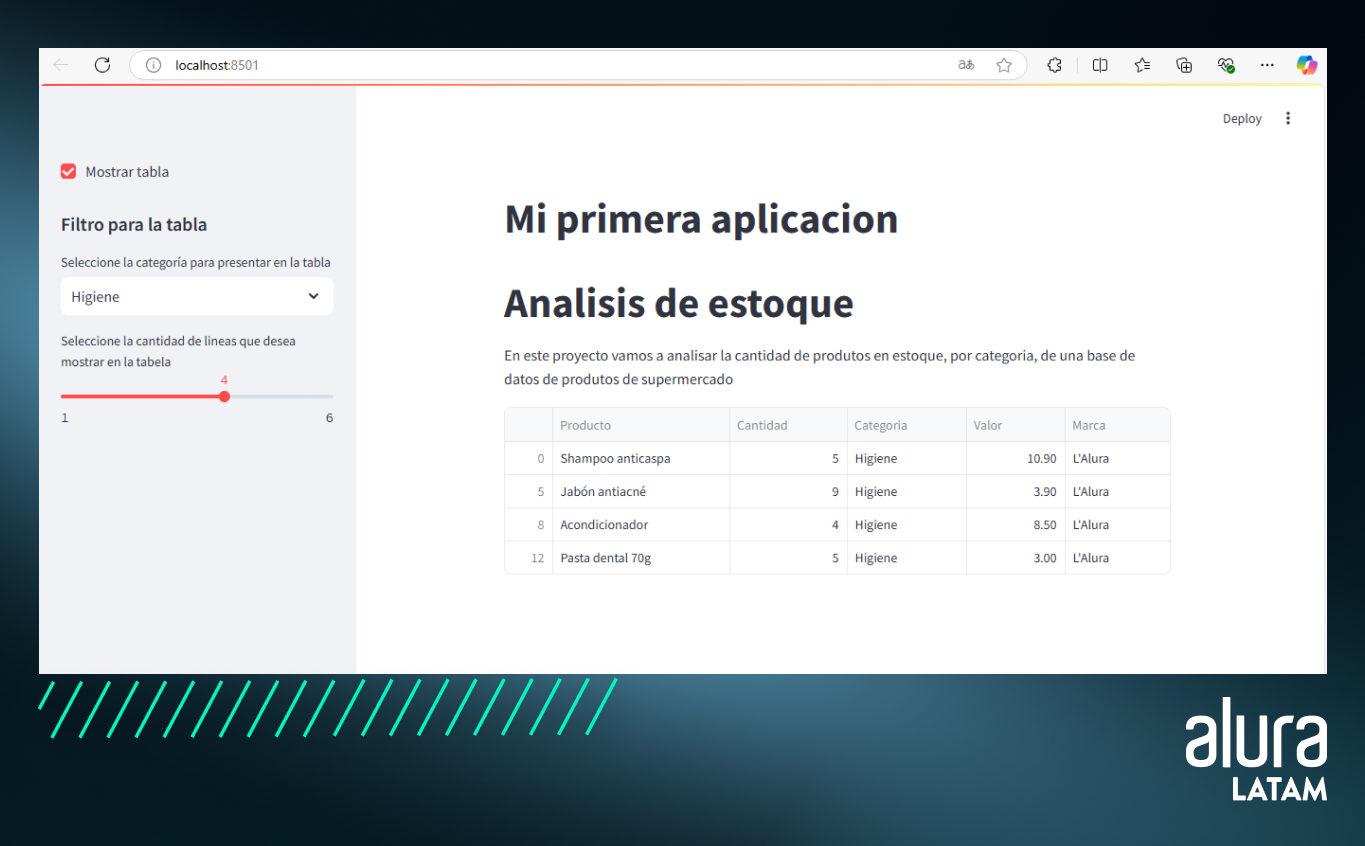Click the Mi primera aplicacion heading
Image resolution: width=1365 pixels, height=846 pixels.
pos(701,219)
